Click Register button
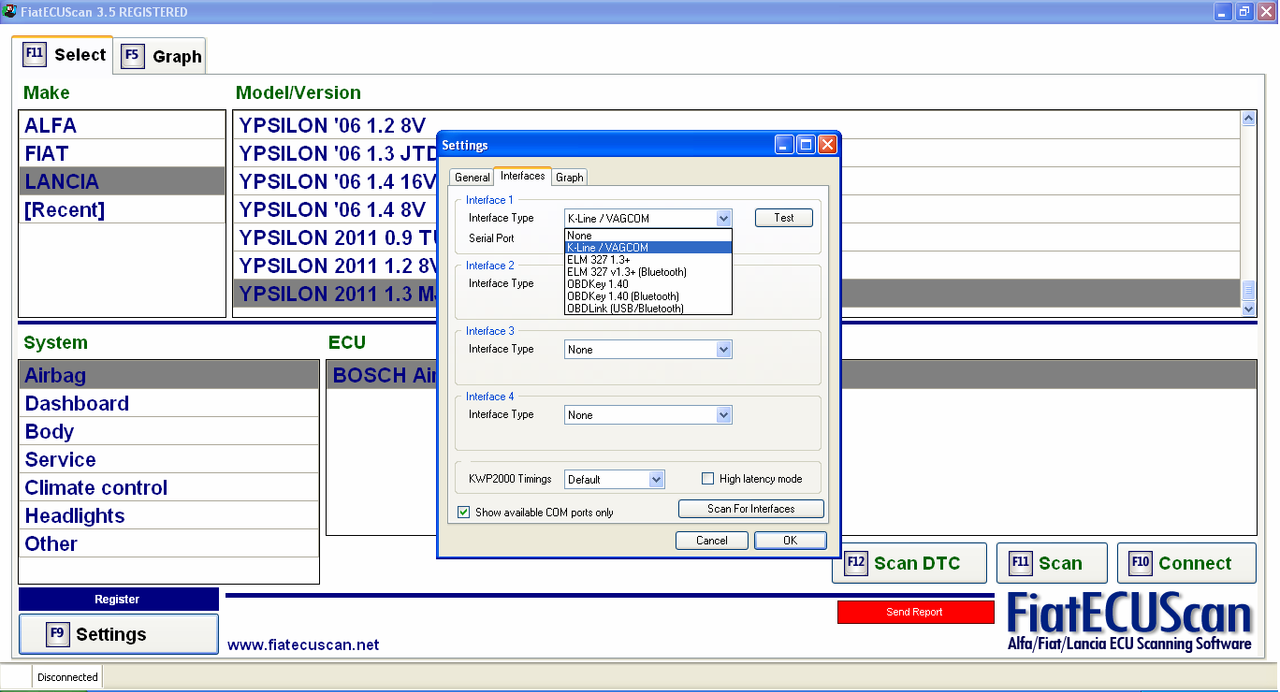The height and width of the screenshot is (692, 1280). point(118,599)
